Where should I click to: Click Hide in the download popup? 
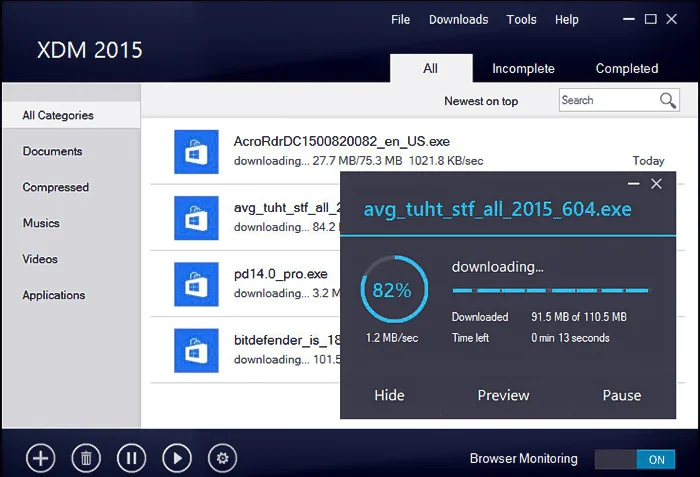tap(389, 395)
